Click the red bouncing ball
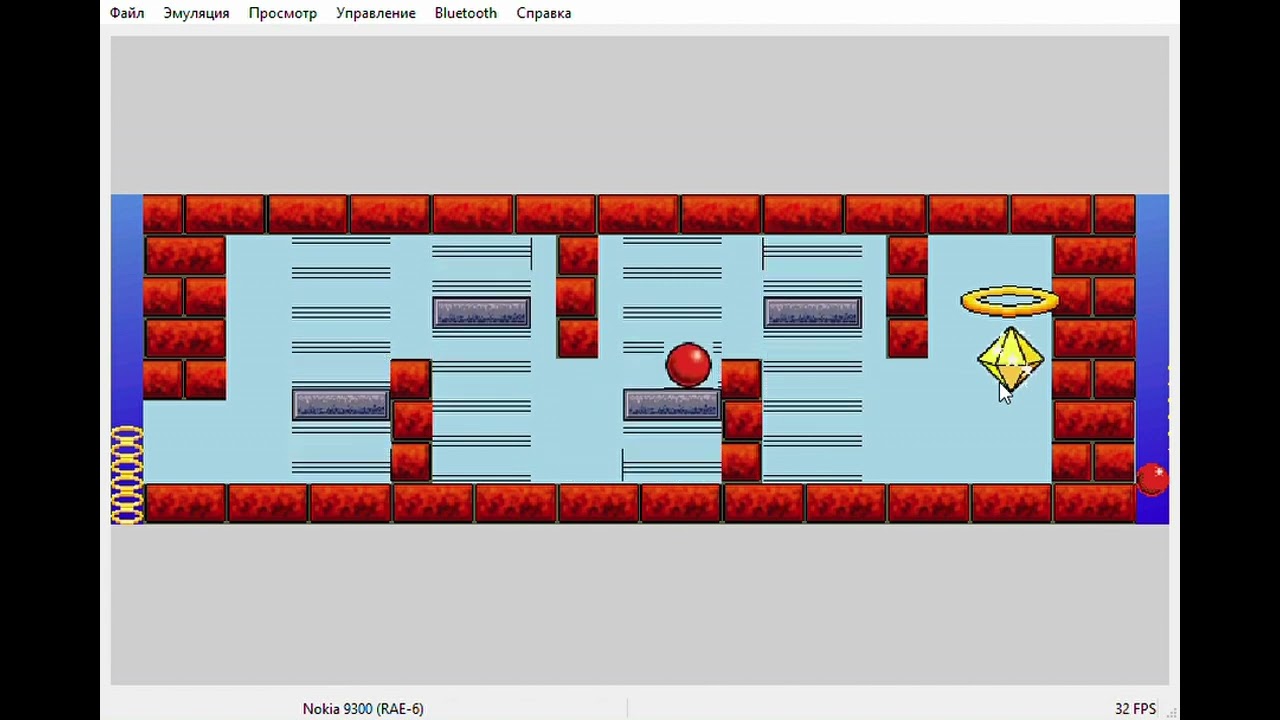This screenshot has height=720, width=1280. 688,365
